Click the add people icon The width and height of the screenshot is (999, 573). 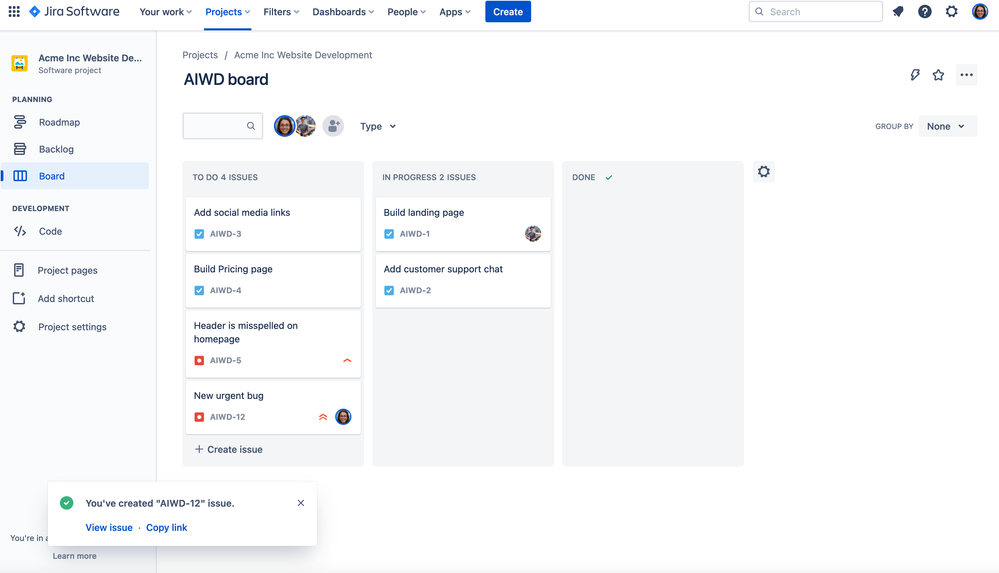[x=333, y=126]
